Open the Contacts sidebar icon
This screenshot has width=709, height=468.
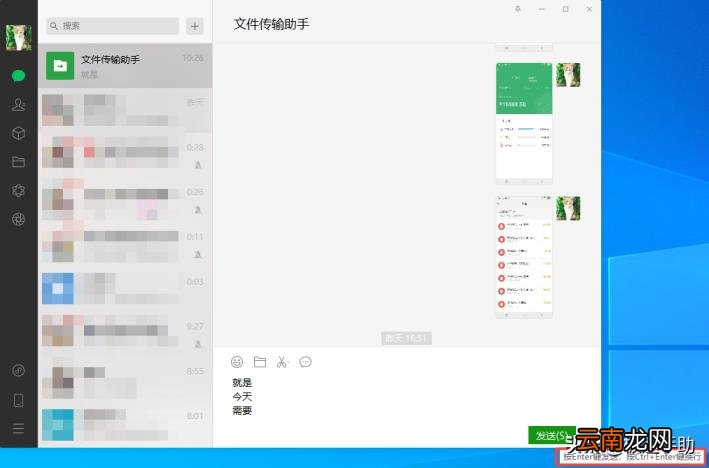click(x=19, y=104)
